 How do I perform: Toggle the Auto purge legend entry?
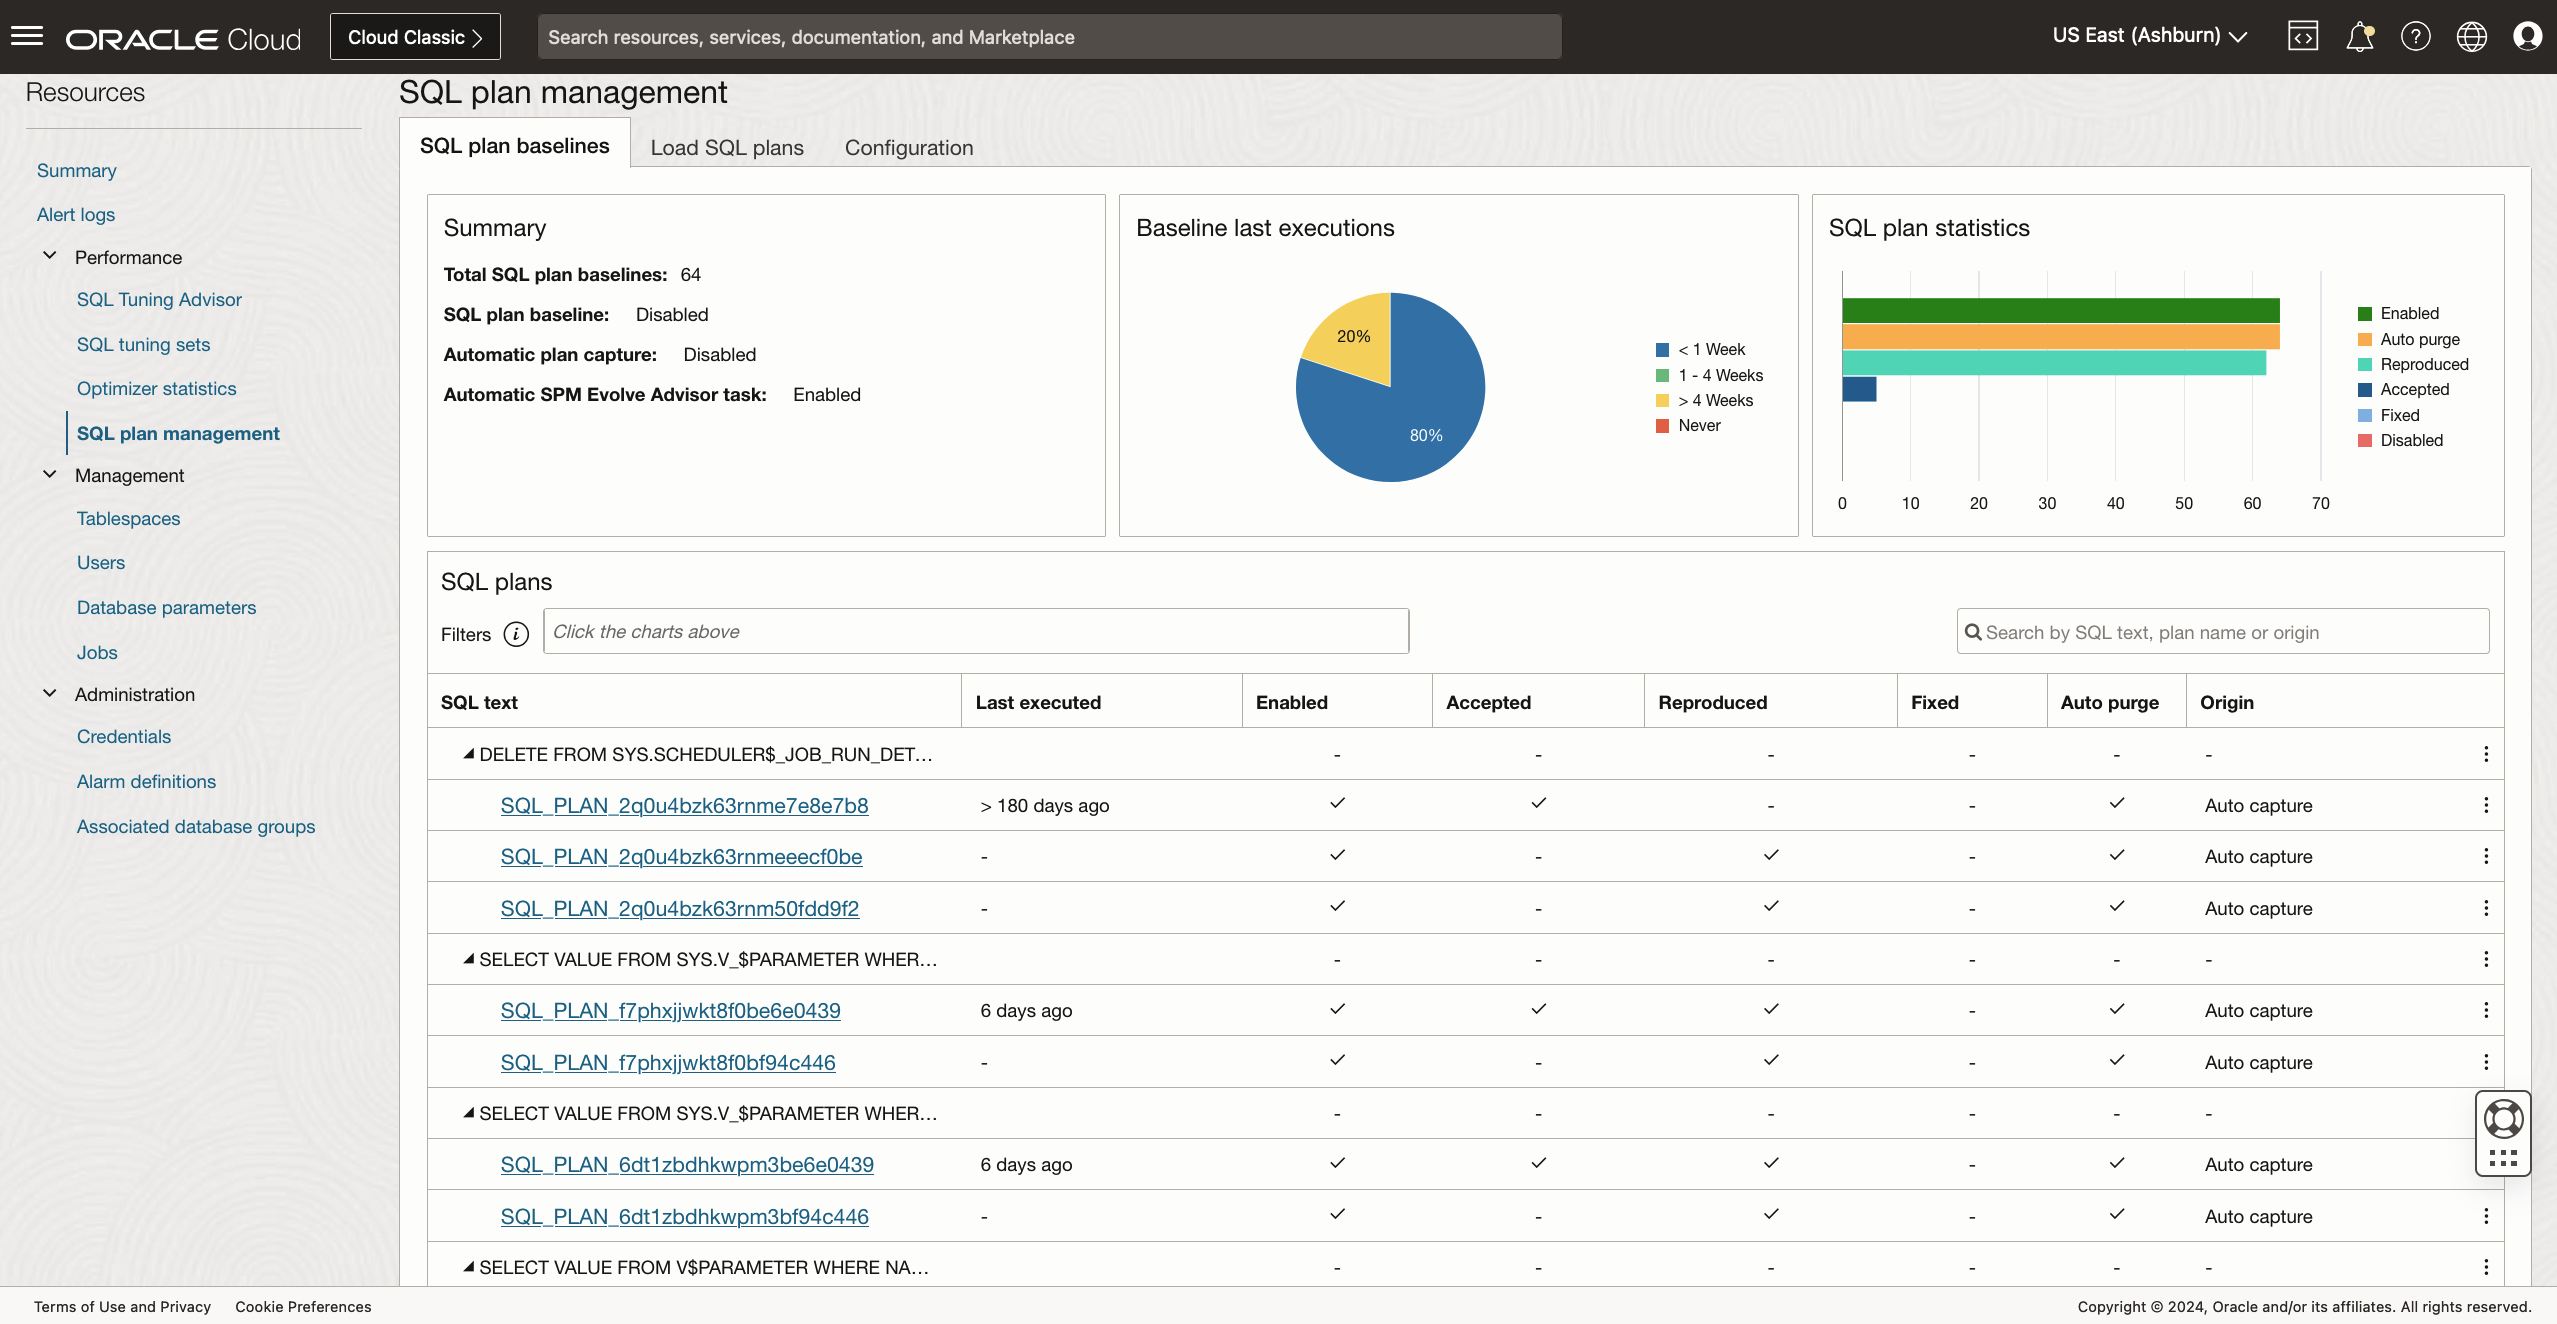pyautogui.click(x=2408, y=340)
